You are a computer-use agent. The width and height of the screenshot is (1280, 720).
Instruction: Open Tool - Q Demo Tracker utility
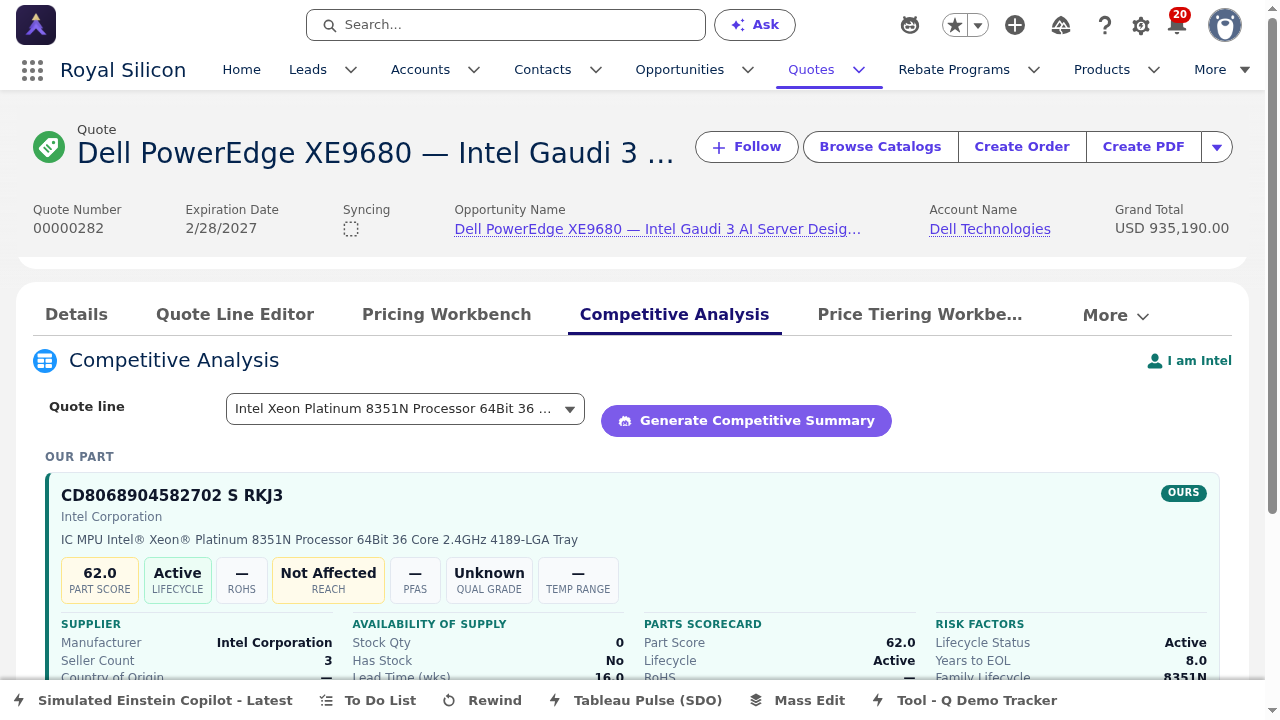[964, 701]
